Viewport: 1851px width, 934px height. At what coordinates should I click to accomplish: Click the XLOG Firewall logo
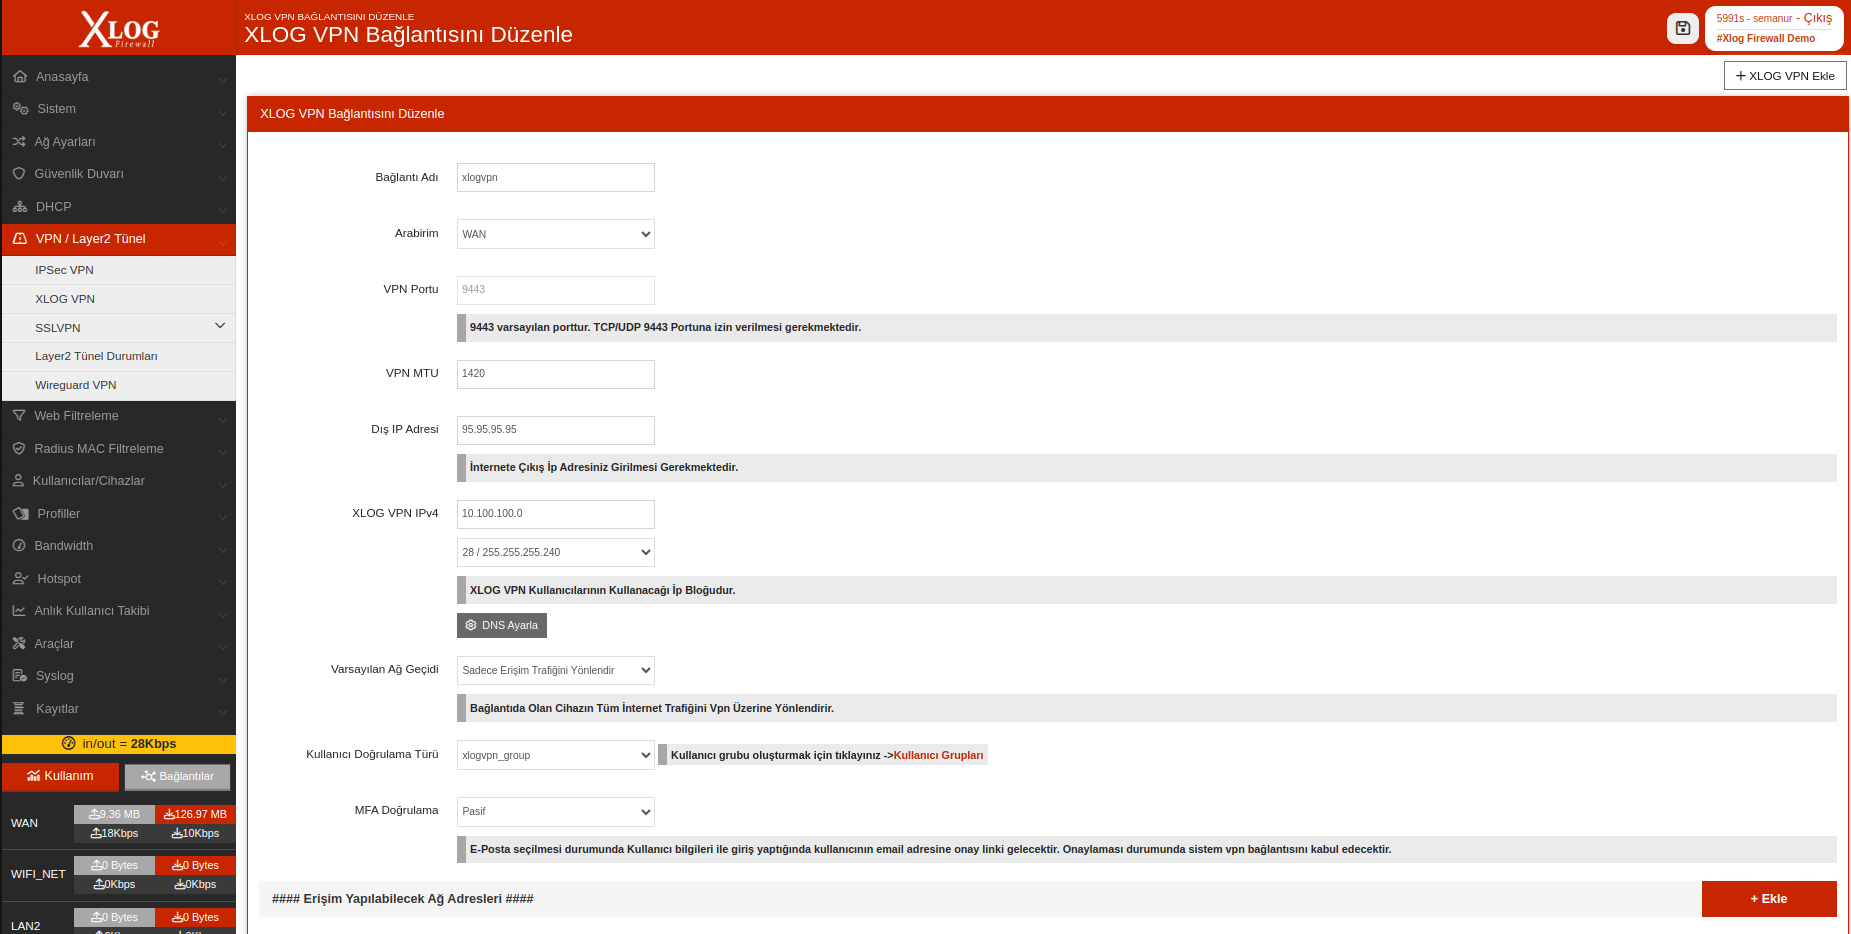(119, 29)
